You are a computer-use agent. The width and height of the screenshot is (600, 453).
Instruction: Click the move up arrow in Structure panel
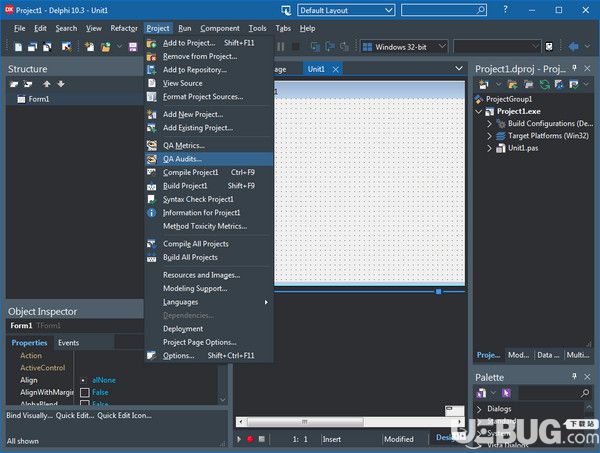click(47, 84)
